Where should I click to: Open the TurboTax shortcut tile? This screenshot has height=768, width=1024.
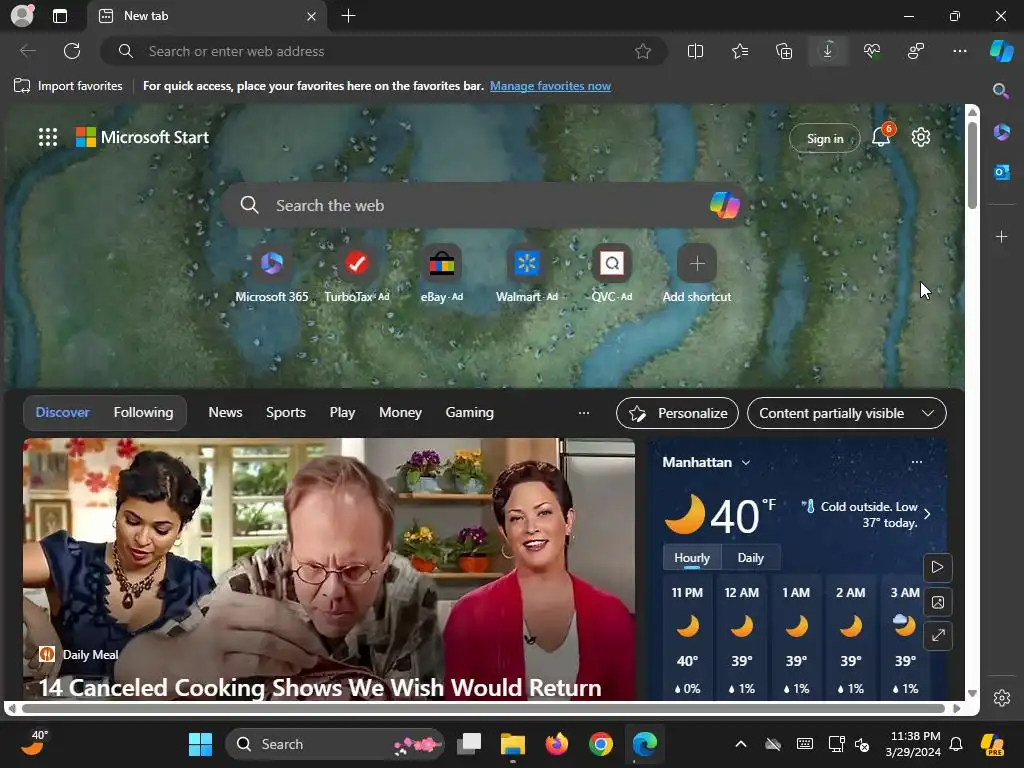[x=357, y=274]
